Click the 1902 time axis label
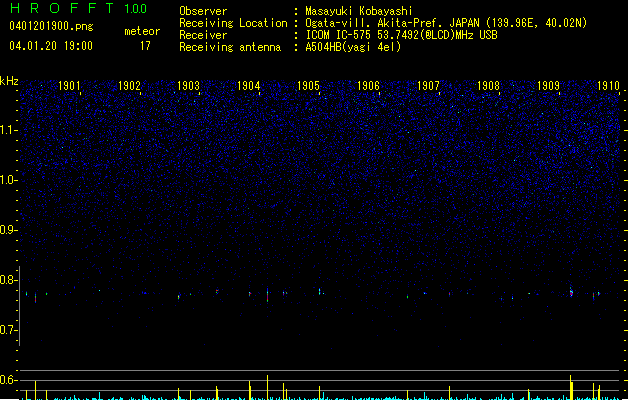The height and width of the screenshot is (400, 629). coord(129,86)
